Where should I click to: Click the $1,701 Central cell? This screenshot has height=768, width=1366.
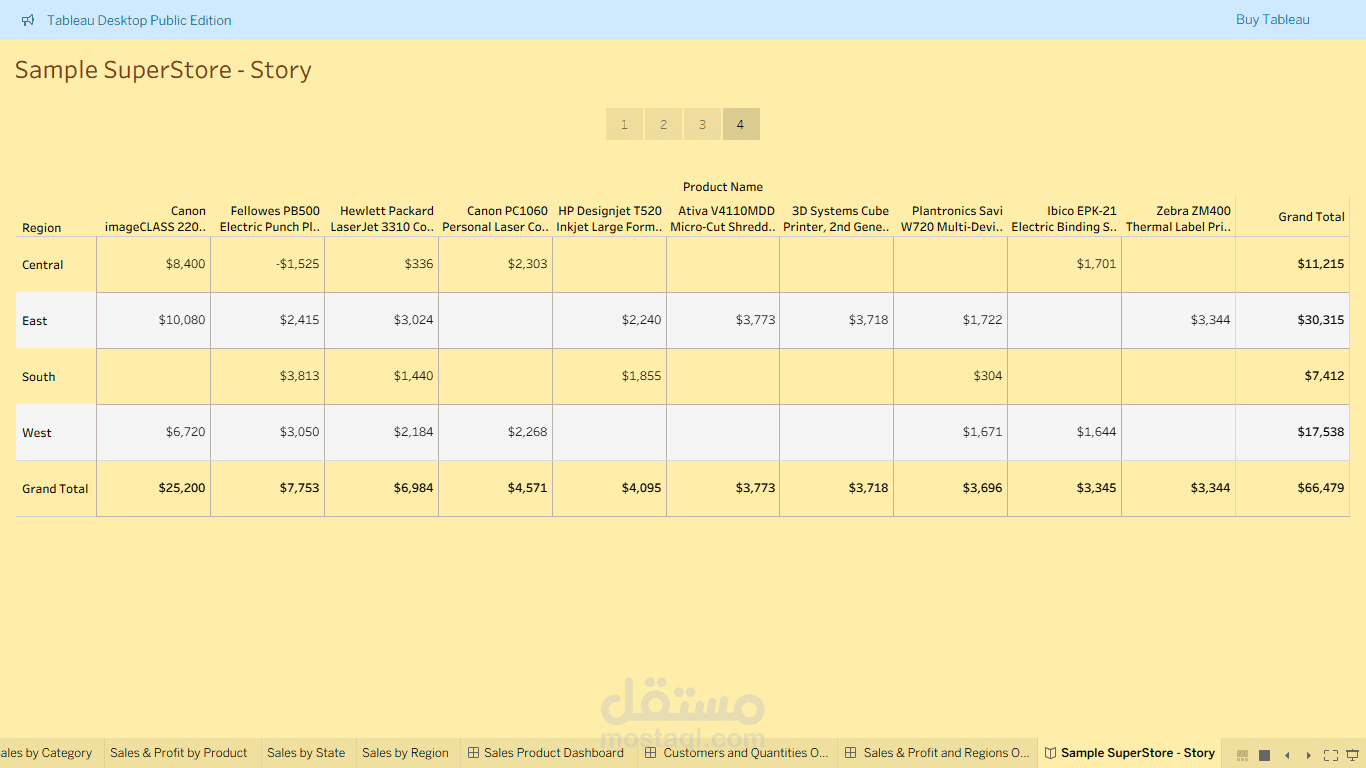point(1065,264)
